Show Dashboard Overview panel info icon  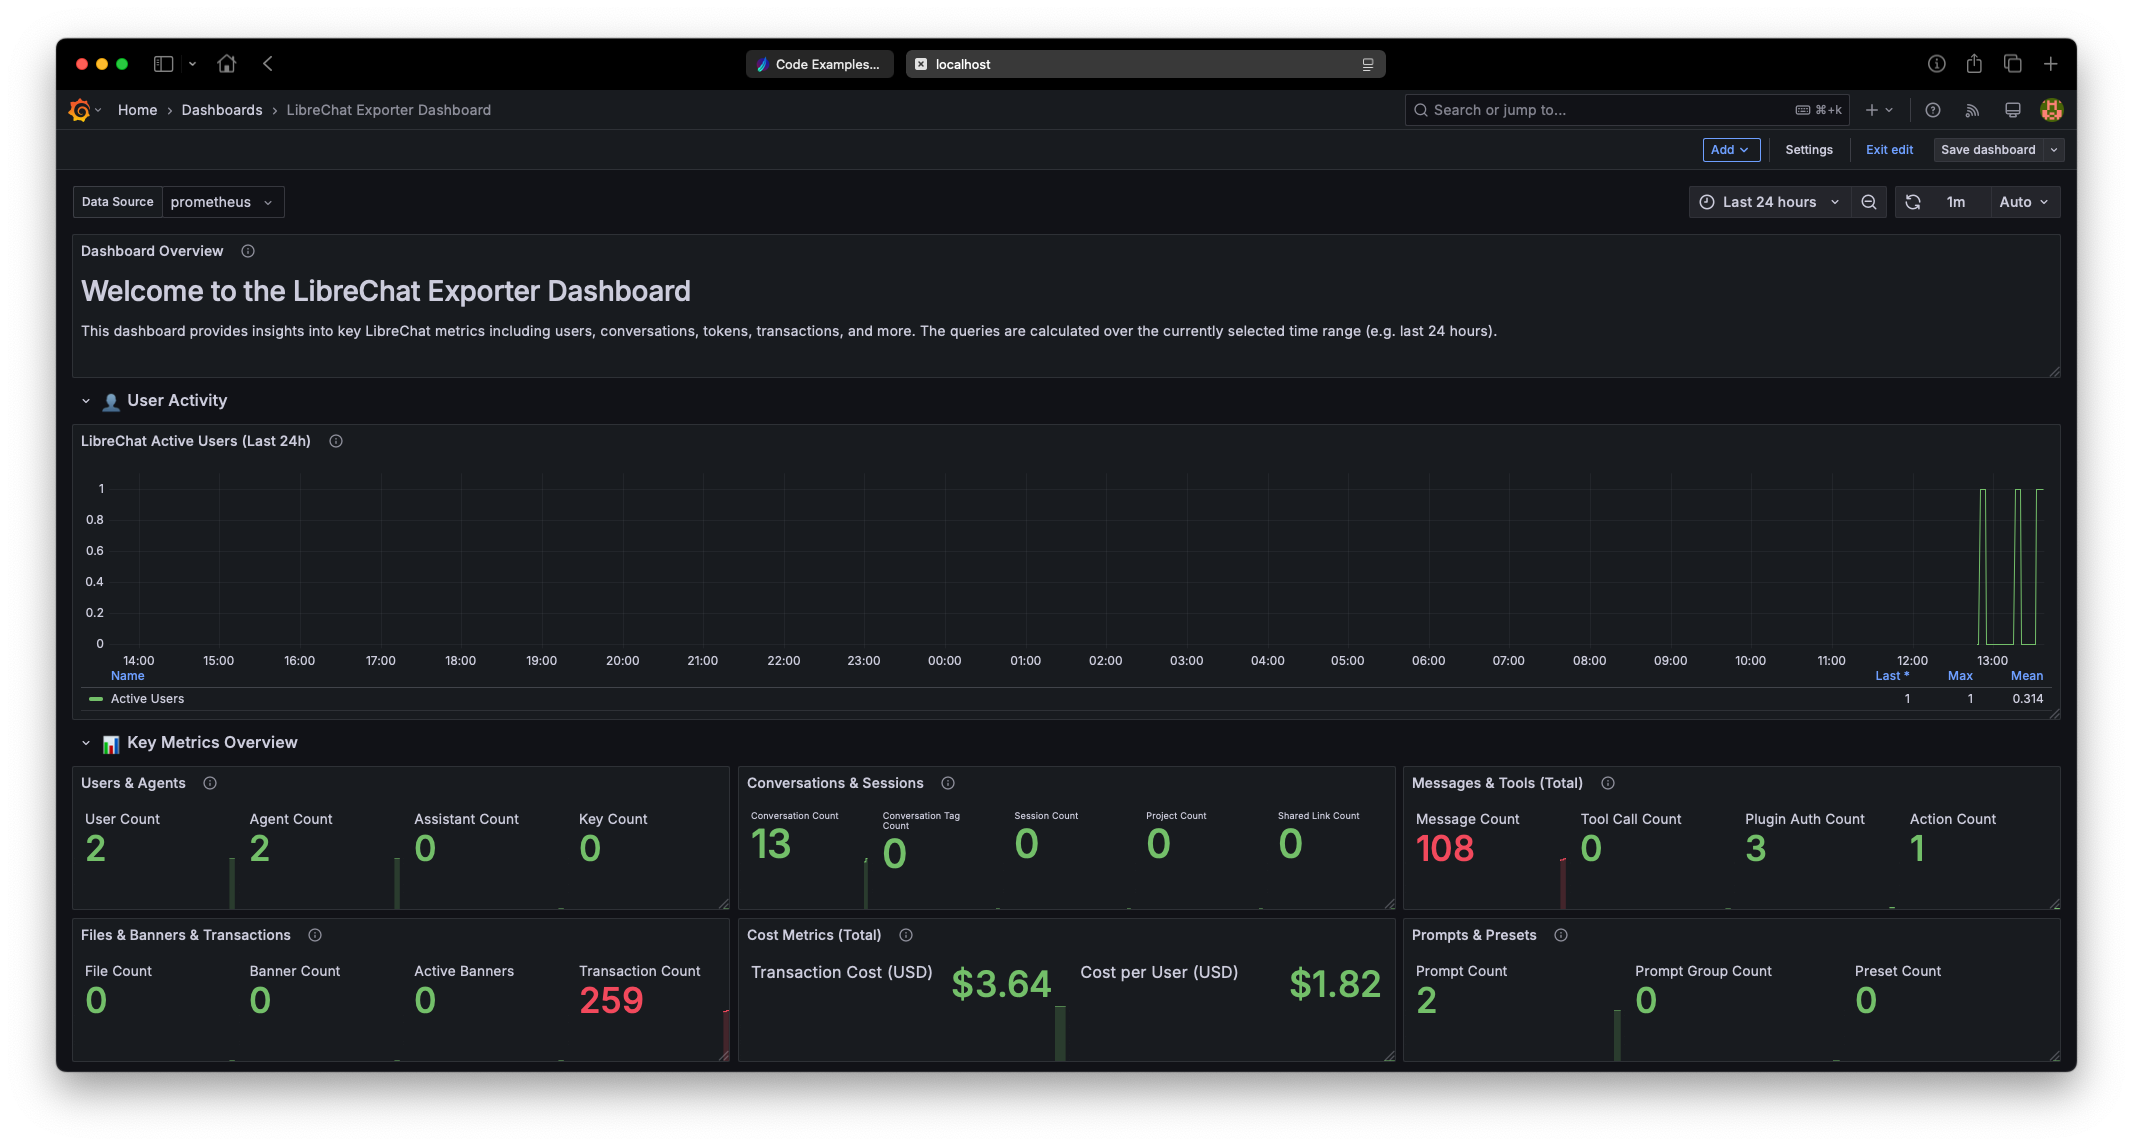pyautogui.click(x=248, y=251)
